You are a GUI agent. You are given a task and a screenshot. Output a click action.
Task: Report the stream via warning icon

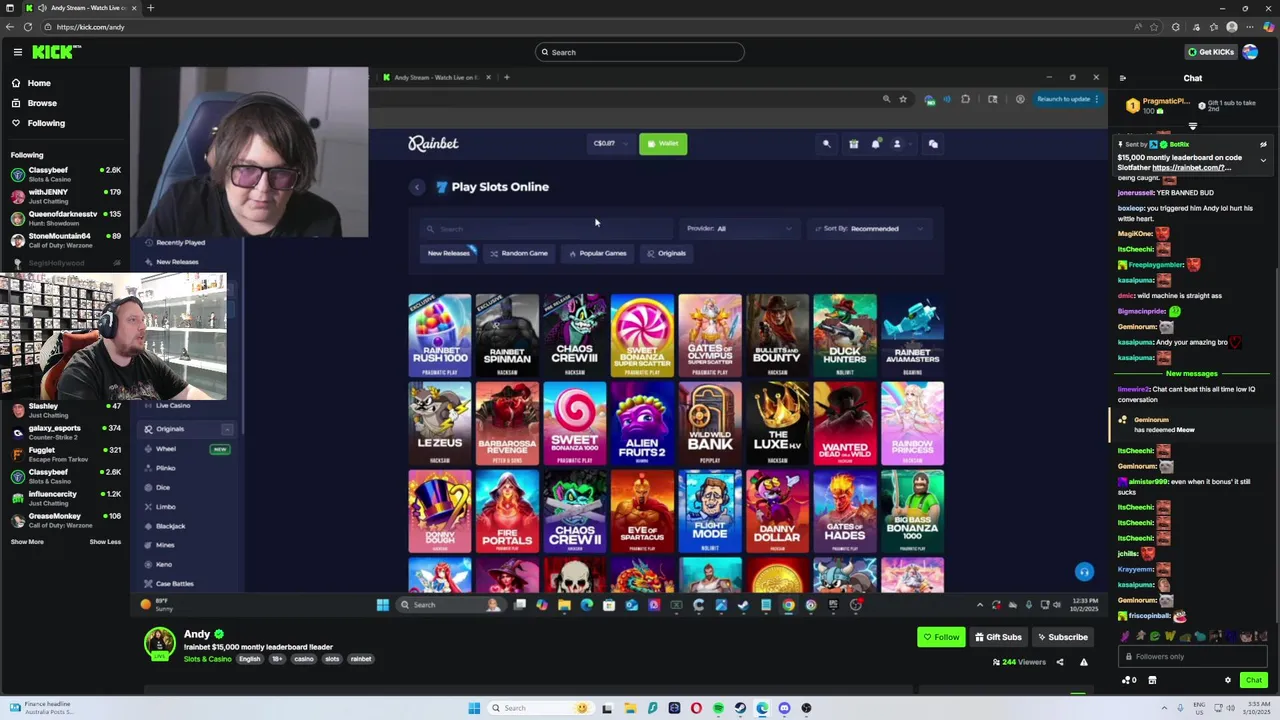tap(1083, 662)
